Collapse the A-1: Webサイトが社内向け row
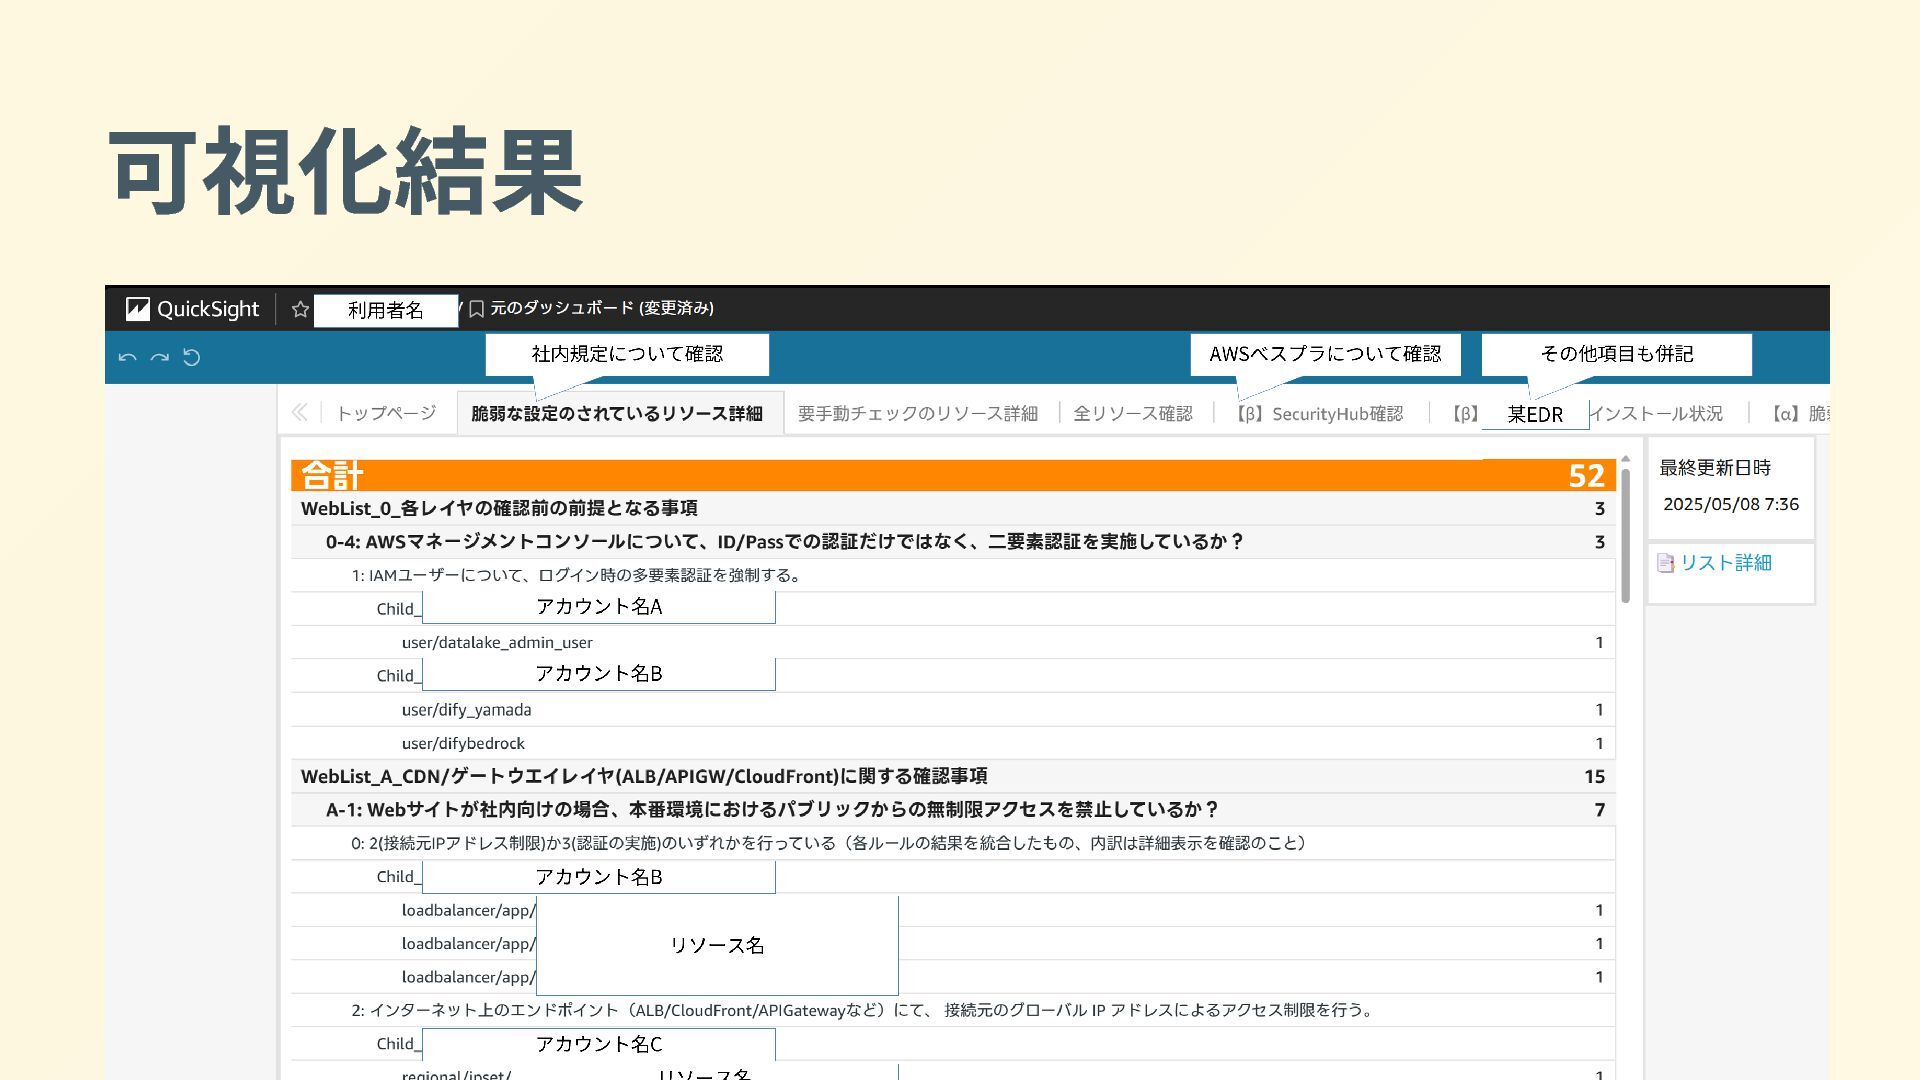This screenshot has height=1080, width=1920. 772,810
